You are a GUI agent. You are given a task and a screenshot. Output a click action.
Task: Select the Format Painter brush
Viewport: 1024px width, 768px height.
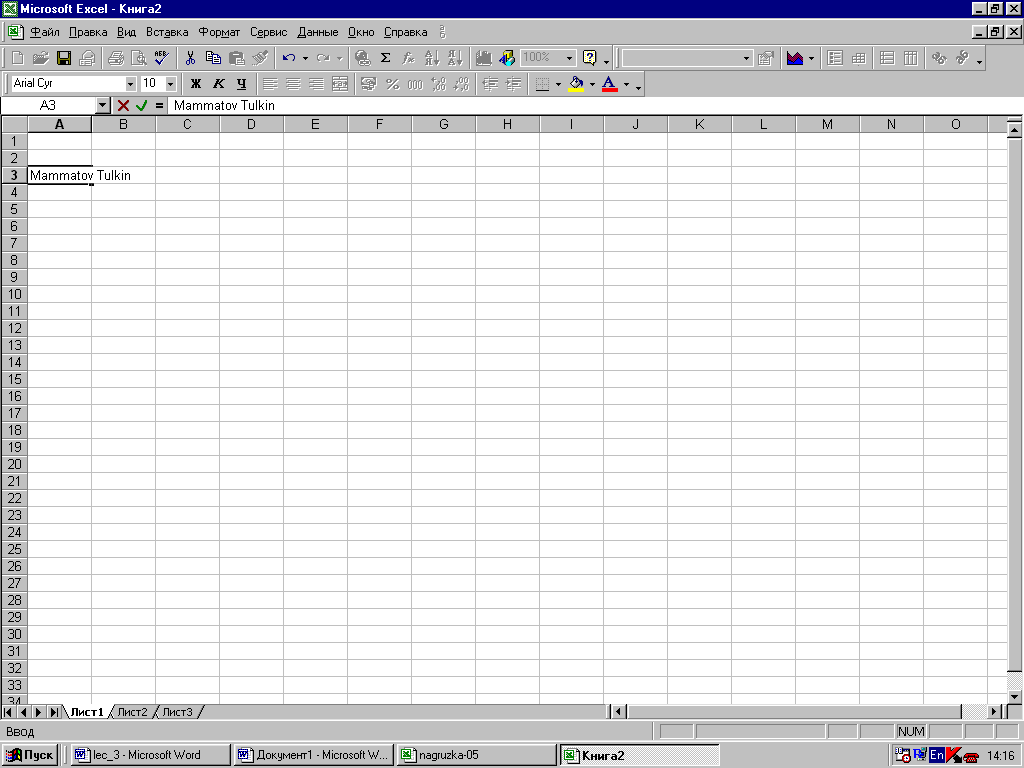[260, 58]
